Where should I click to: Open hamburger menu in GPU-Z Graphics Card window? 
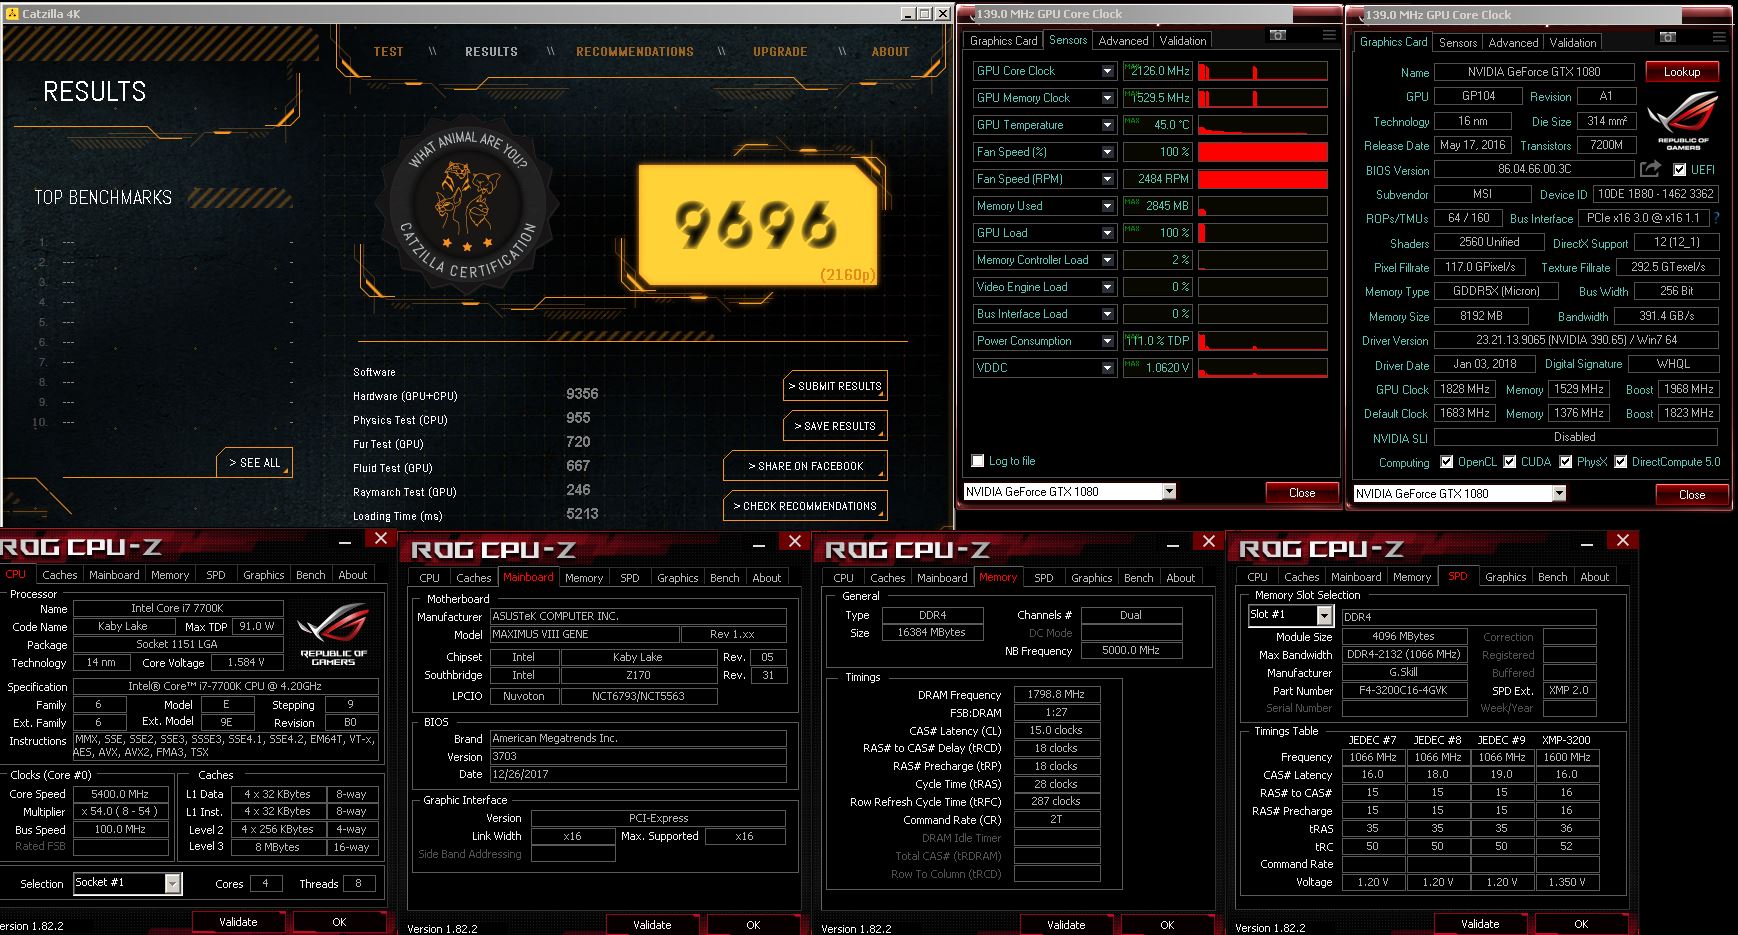click(x=1719, y=37)
